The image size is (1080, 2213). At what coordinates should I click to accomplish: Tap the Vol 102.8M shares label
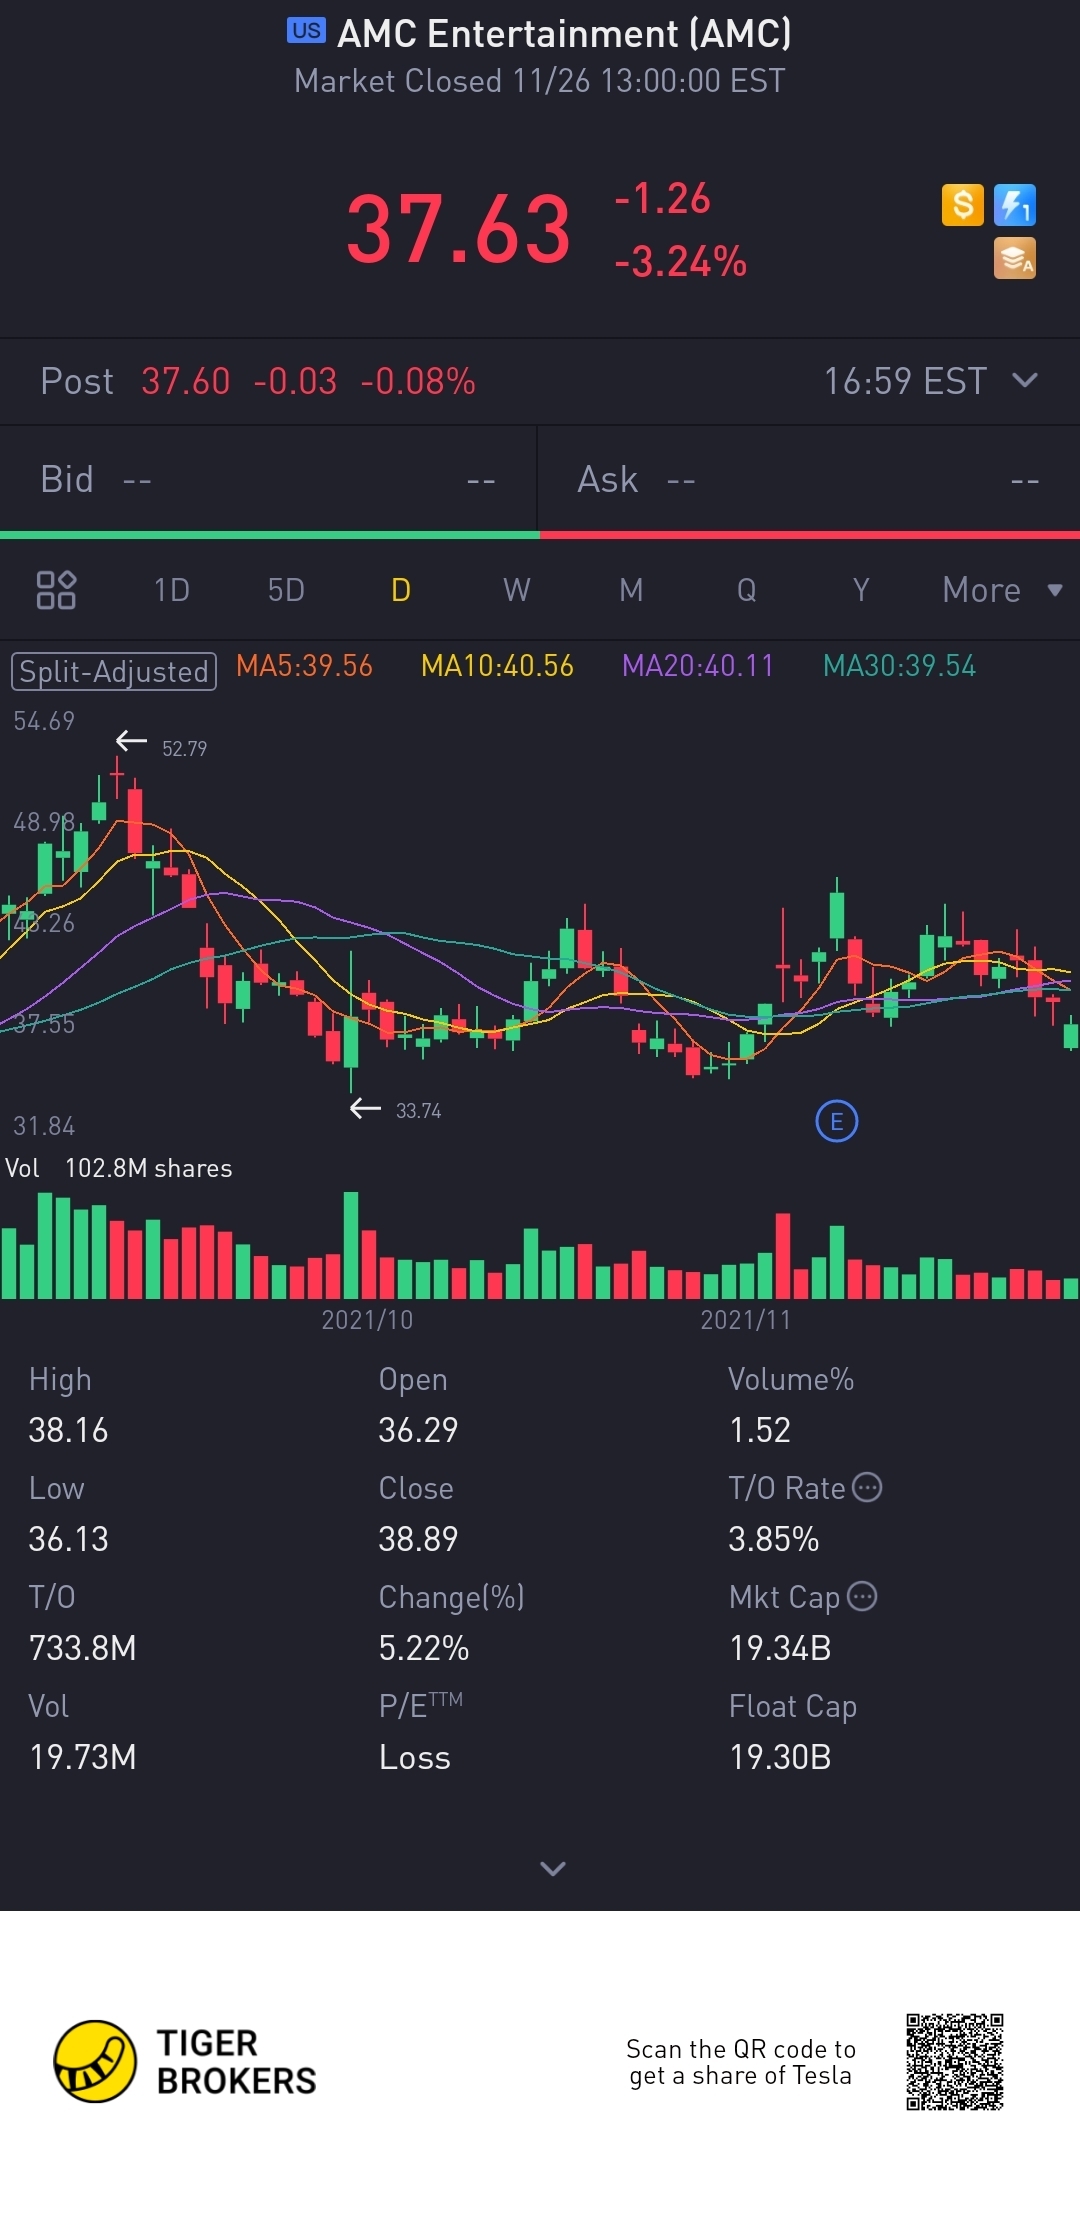click(x=118, y=1168)
